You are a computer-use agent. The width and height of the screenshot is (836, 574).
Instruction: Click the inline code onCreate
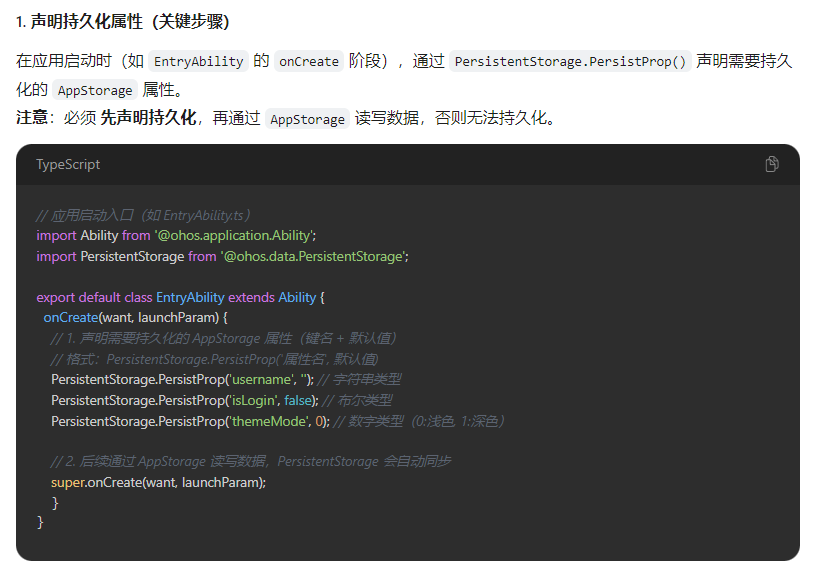click(309, 61)
